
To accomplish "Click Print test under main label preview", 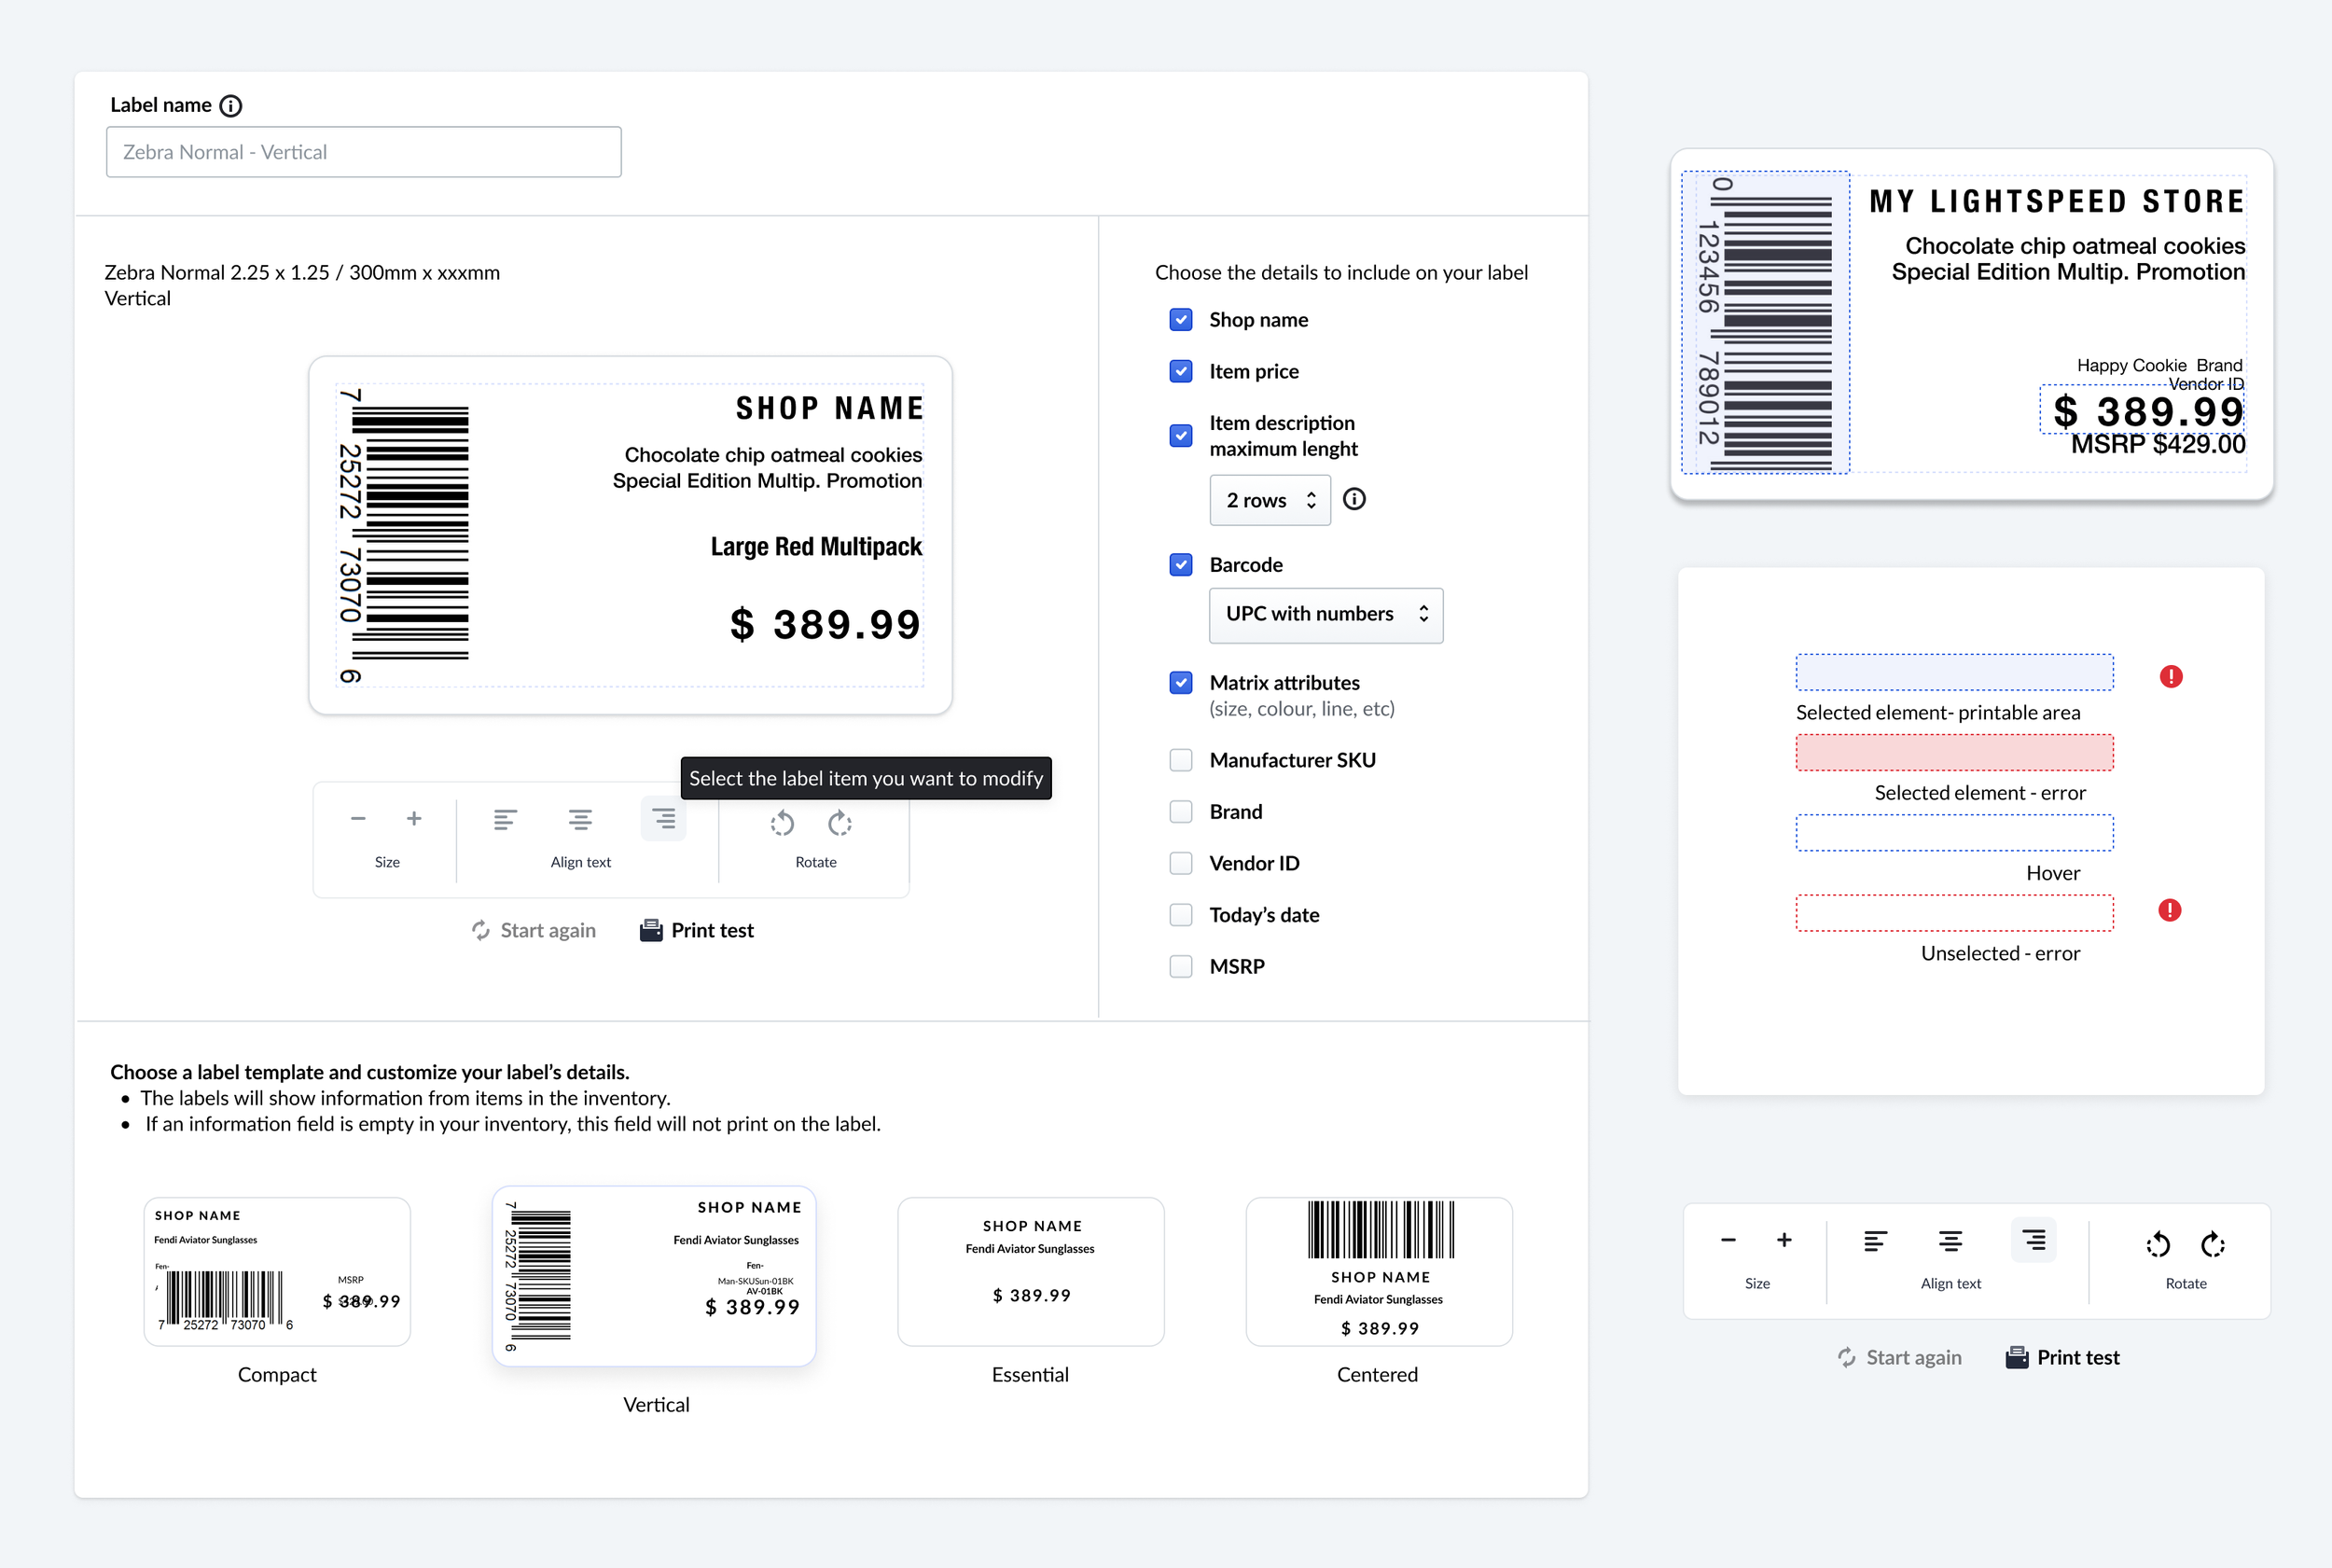I will tap(697, 931).
